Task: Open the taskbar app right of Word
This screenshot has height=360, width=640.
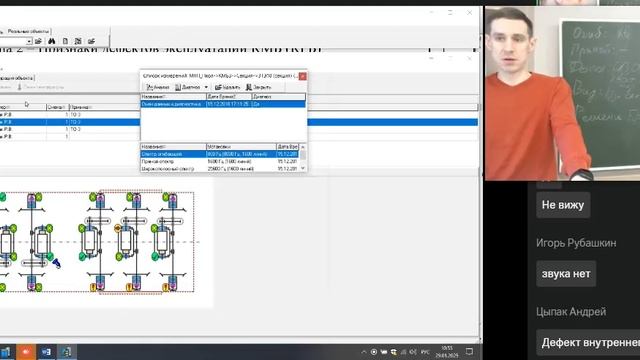Action: click(66, 352)
